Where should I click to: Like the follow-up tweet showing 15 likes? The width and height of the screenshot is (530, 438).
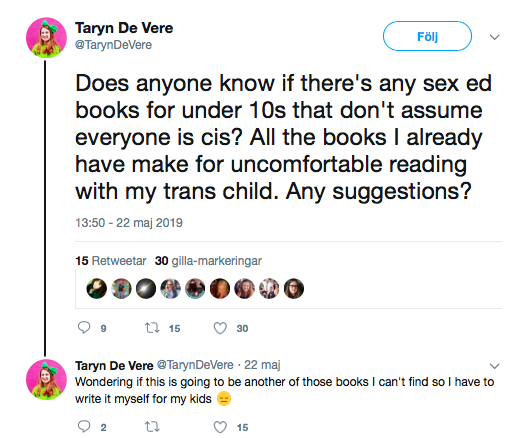pos(220,427)
